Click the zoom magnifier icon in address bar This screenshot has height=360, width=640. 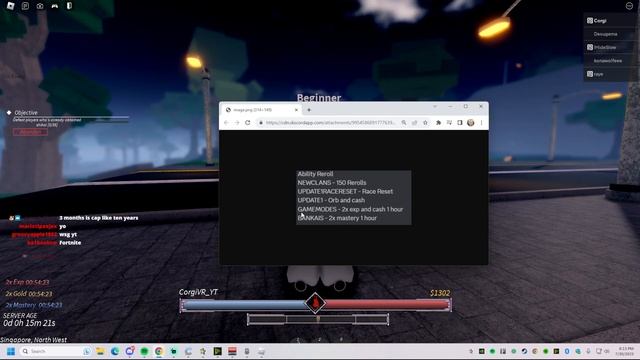point(404,122)
